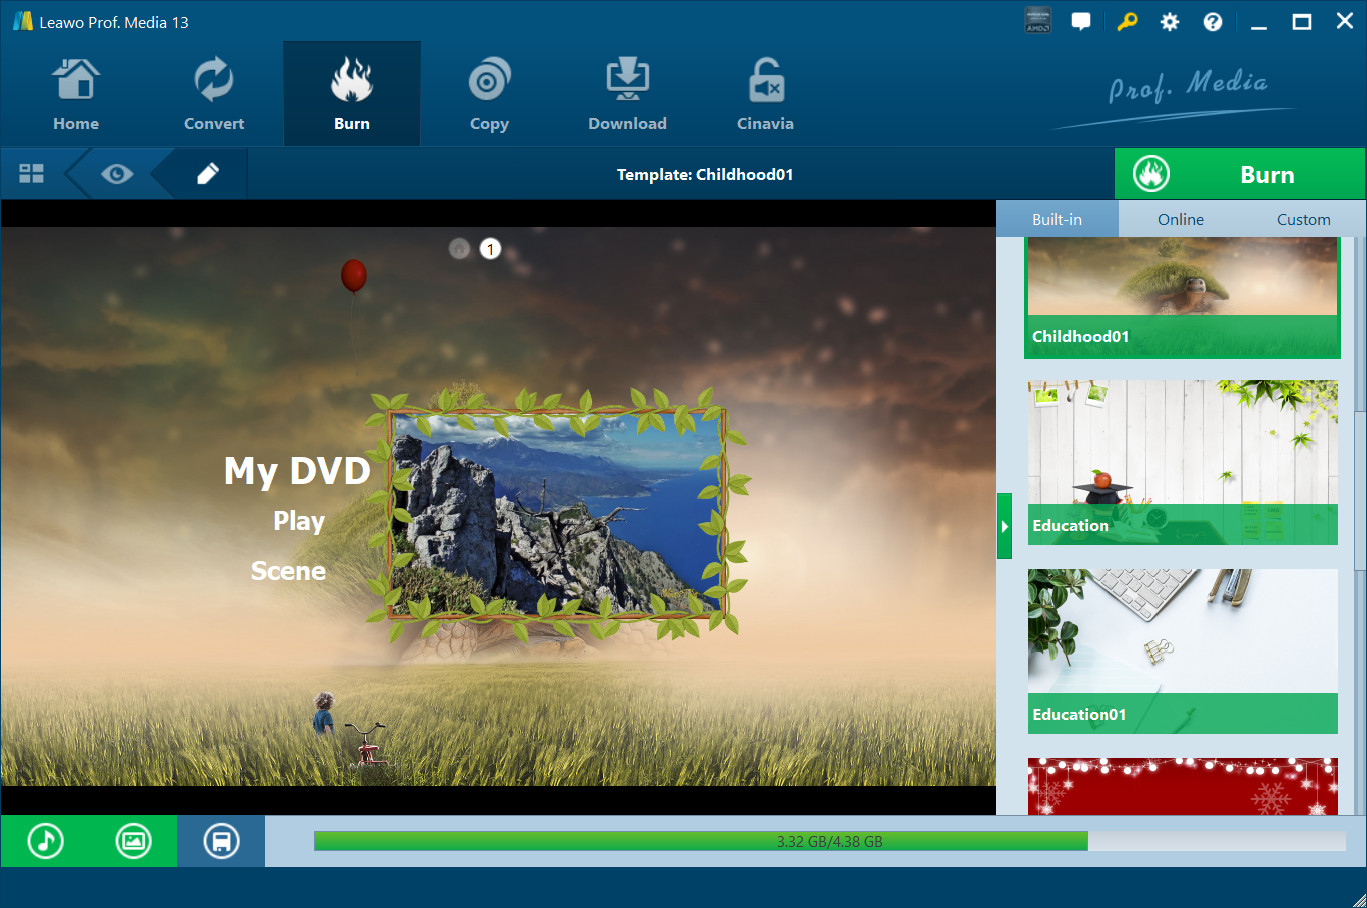
Task: Click the background music note icon
Action: tap(45, 841)
